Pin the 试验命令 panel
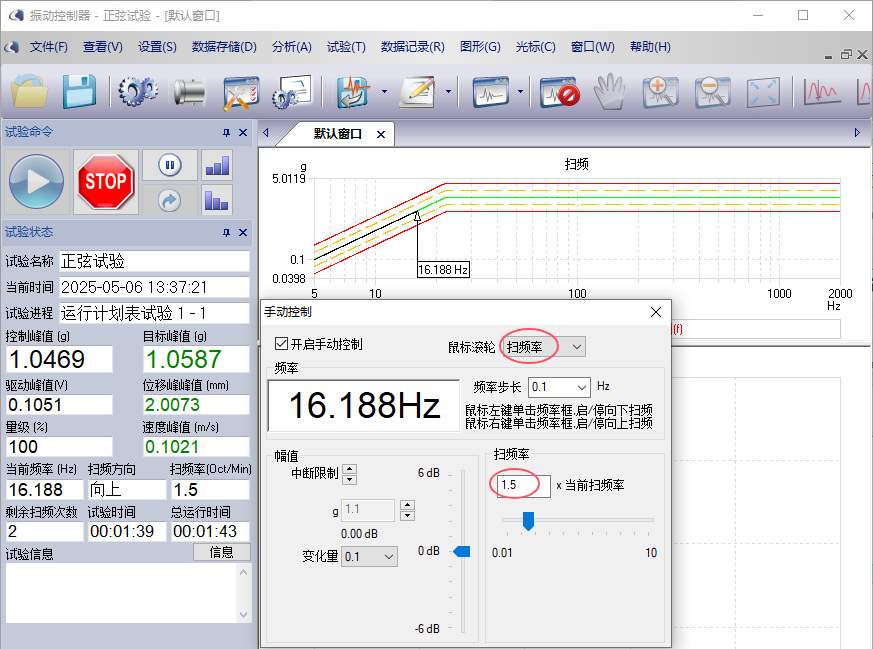 pos(226,132)
